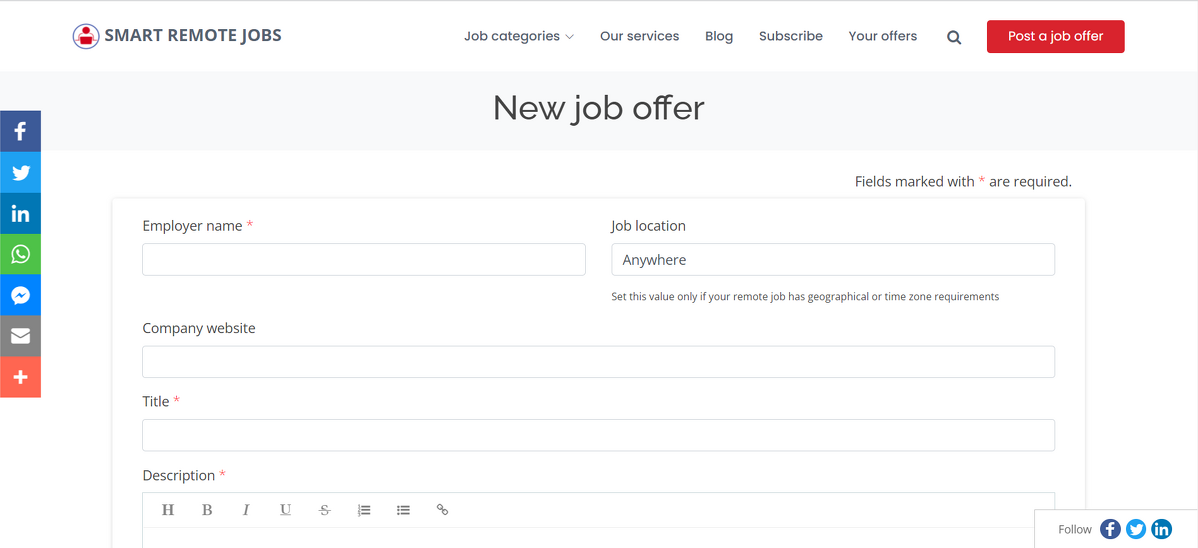Share via Messenger sidebar icon
1198x548 pixels.
(20, 295)
